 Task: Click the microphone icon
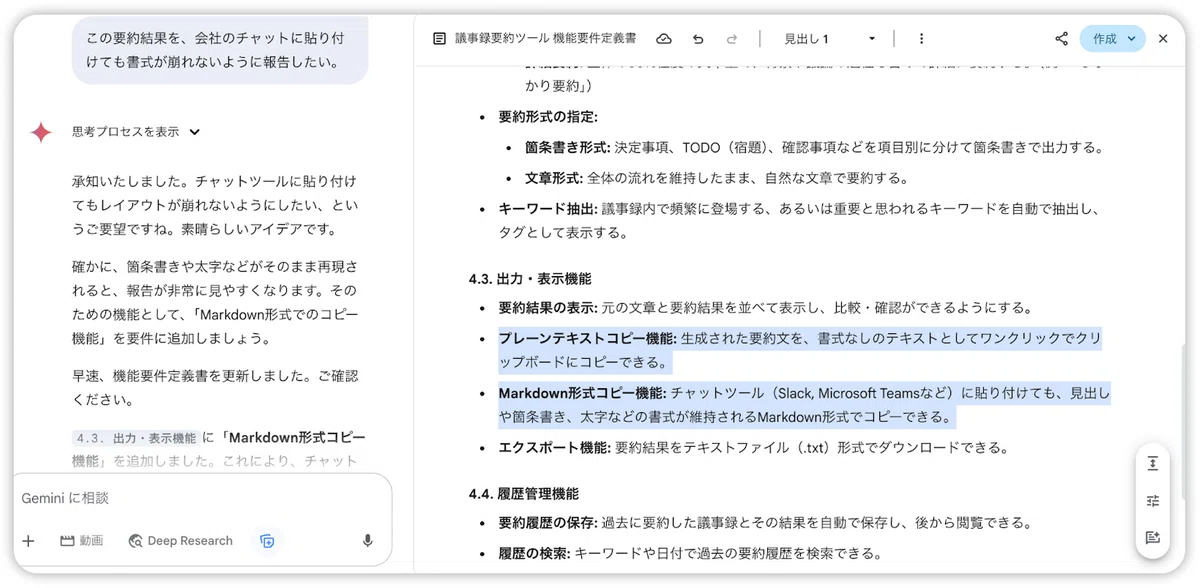pos(368,541)
